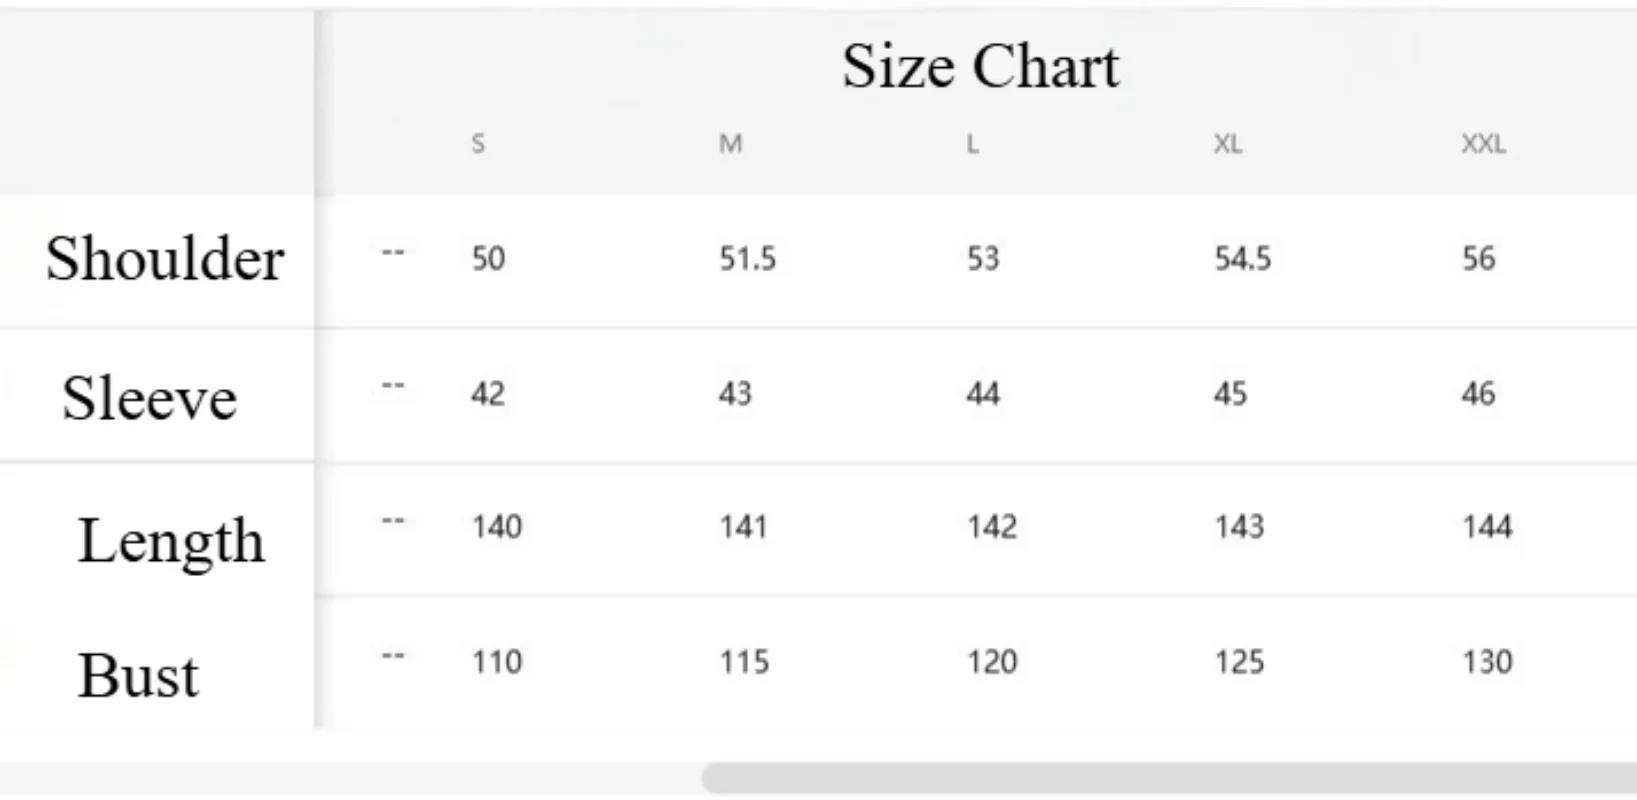Click the Bust row label

(x=138, y=675)
